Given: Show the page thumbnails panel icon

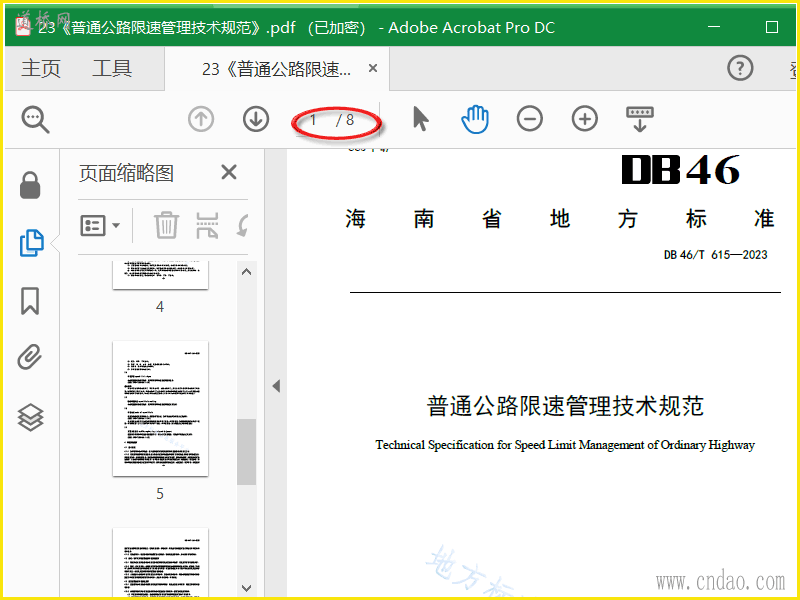Looking at the screenshot, I should [x=31, y=243].
